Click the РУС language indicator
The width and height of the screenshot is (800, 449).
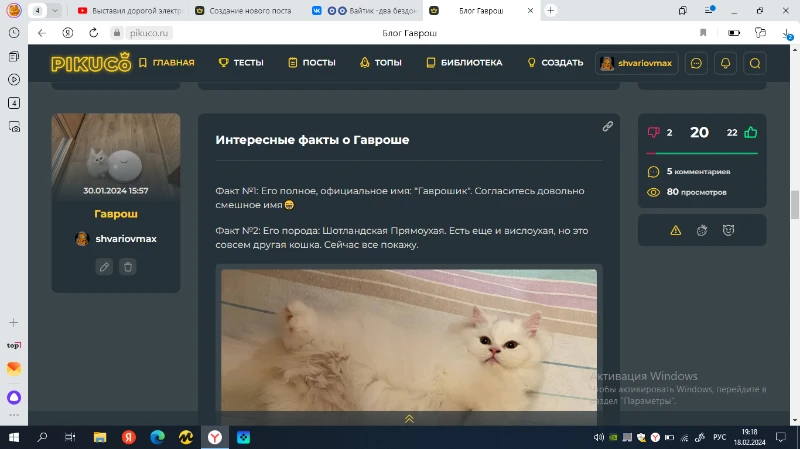719,437
